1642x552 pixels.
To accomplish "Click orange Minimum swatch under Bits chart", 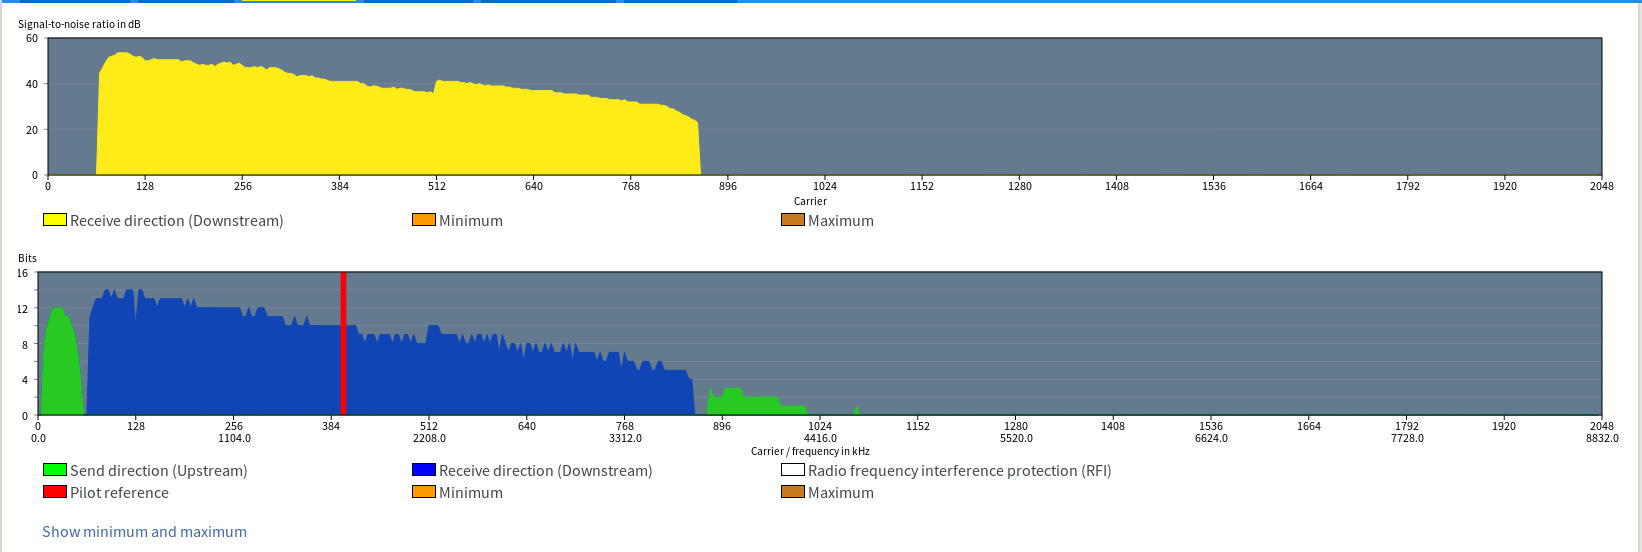I will [424, 492].
